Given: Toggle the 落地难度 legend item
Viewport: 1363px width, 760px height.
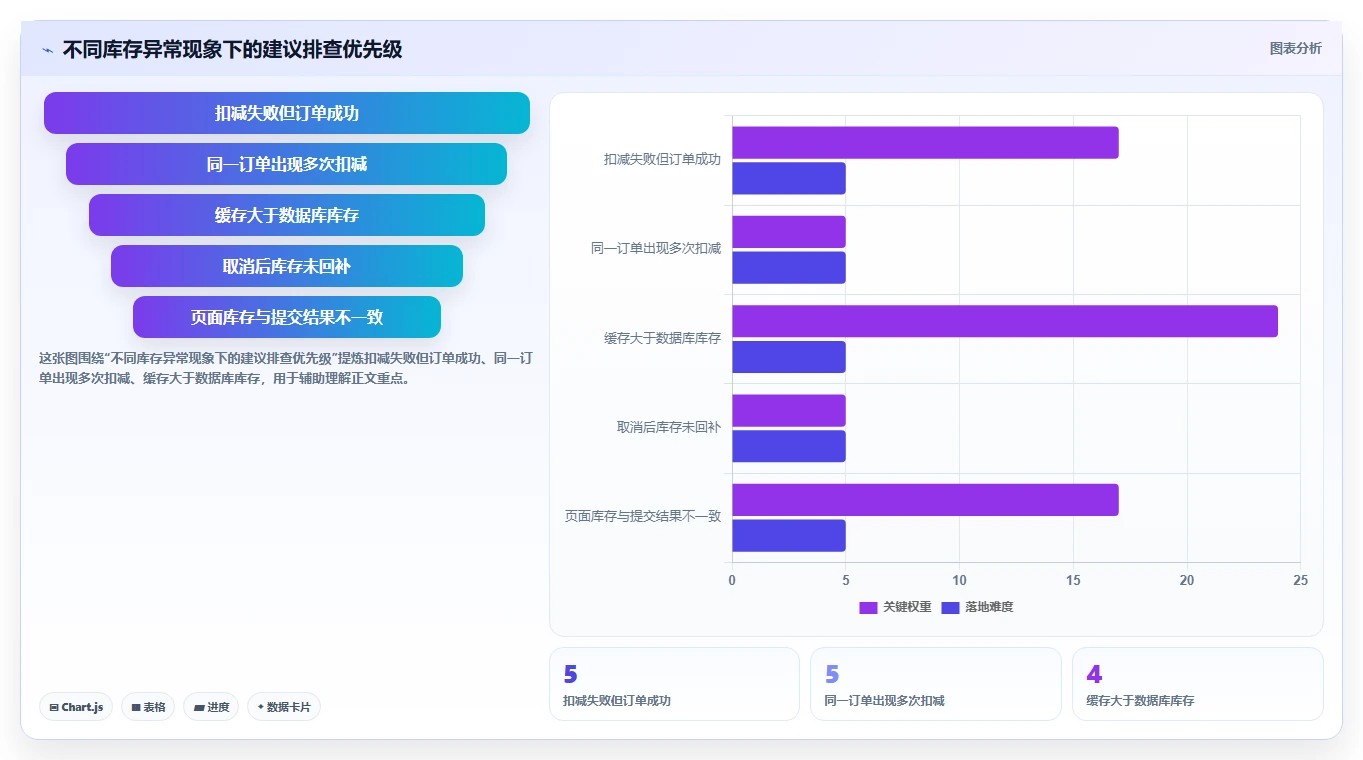Looking at the screenshot, I should point(977,607).
